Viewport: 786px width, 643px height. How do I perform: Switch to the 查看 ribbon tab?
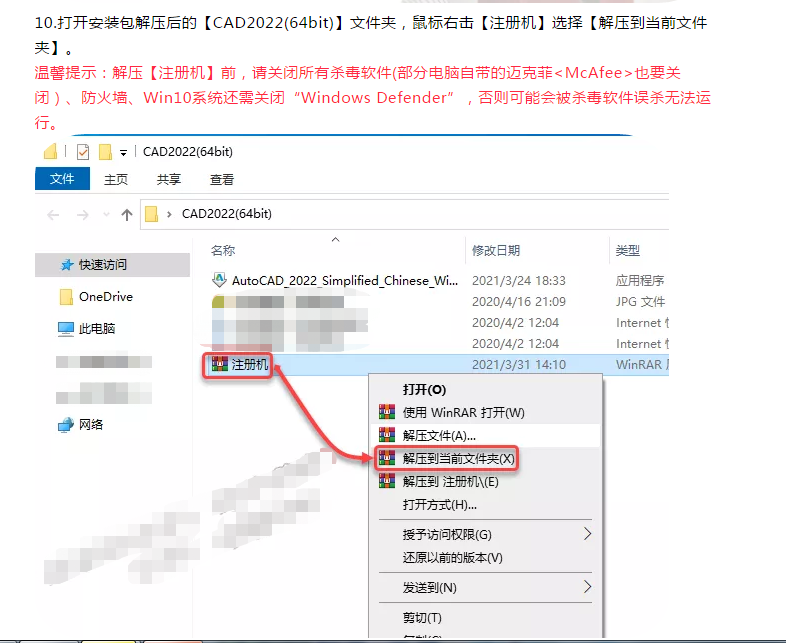pyautogui.click(x=222, y=179)
